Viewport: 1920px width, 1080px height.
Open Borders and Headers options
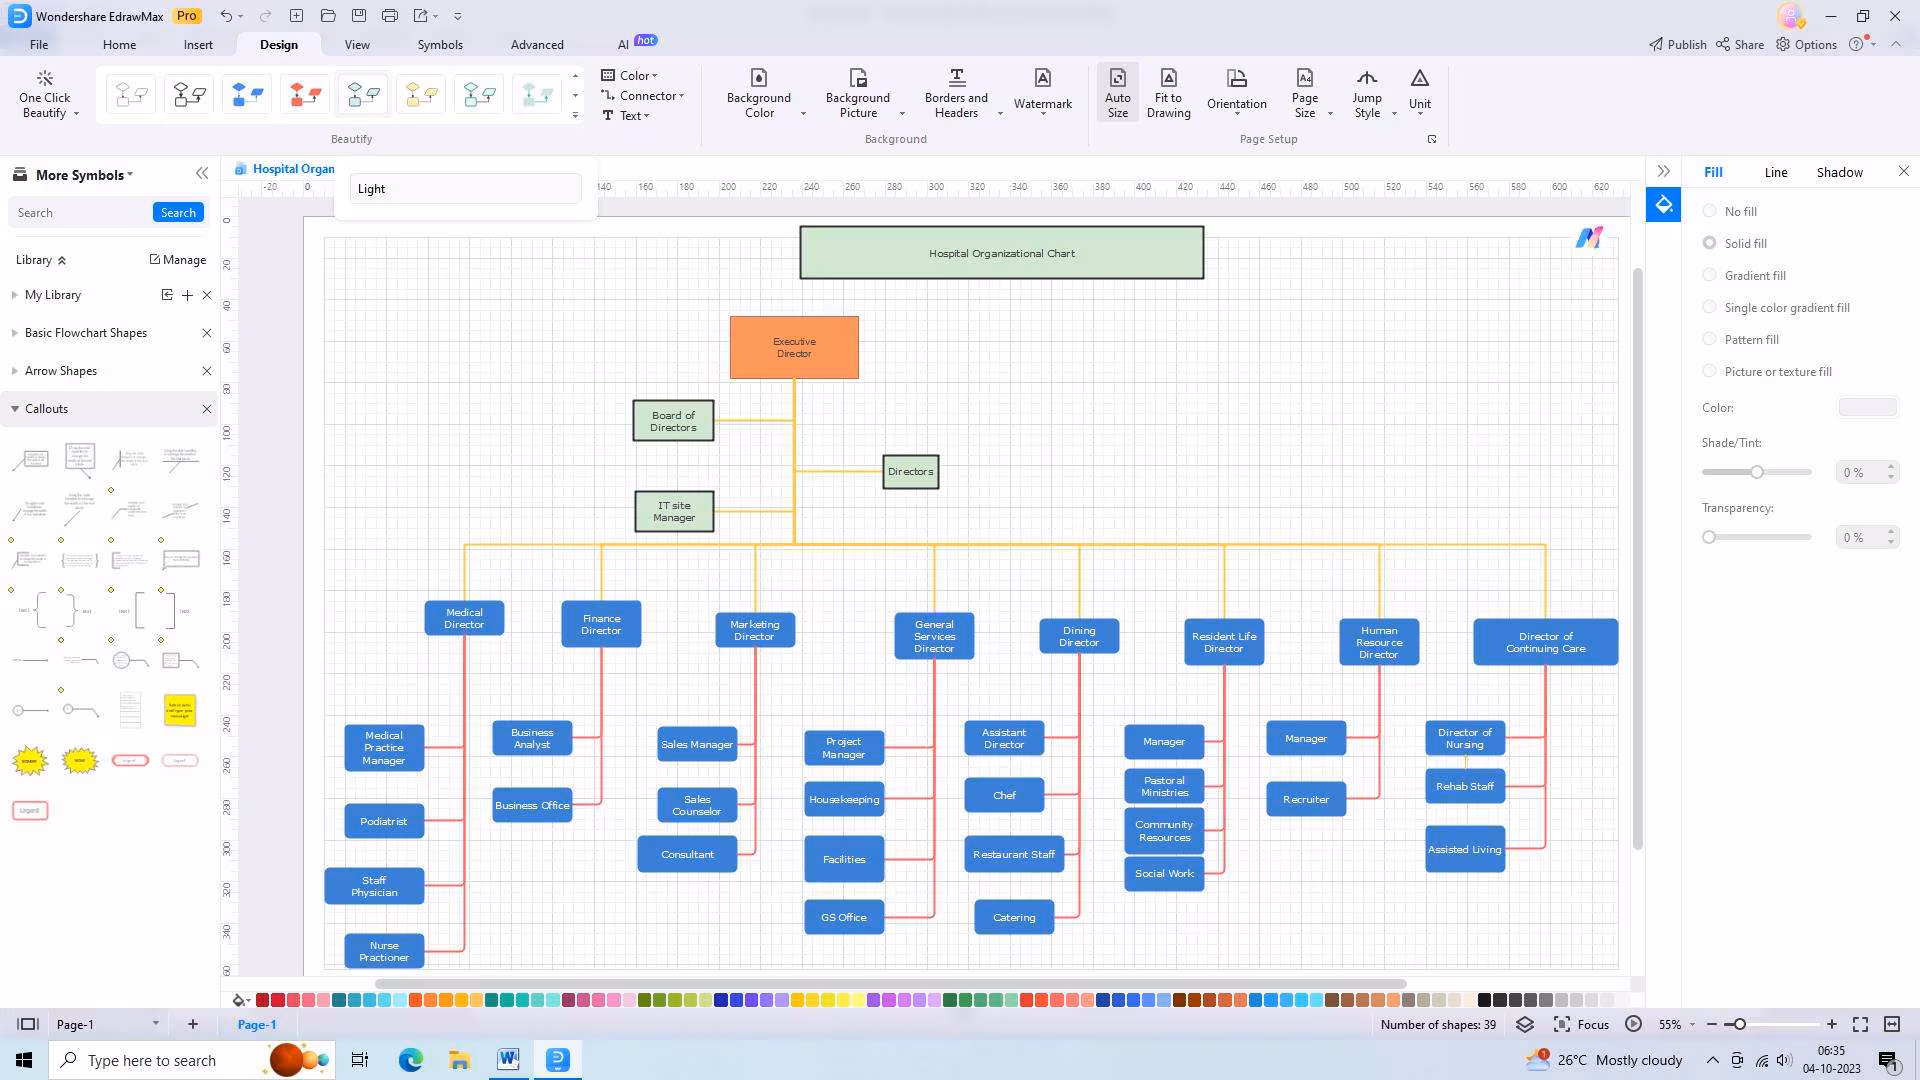point(956,92)
